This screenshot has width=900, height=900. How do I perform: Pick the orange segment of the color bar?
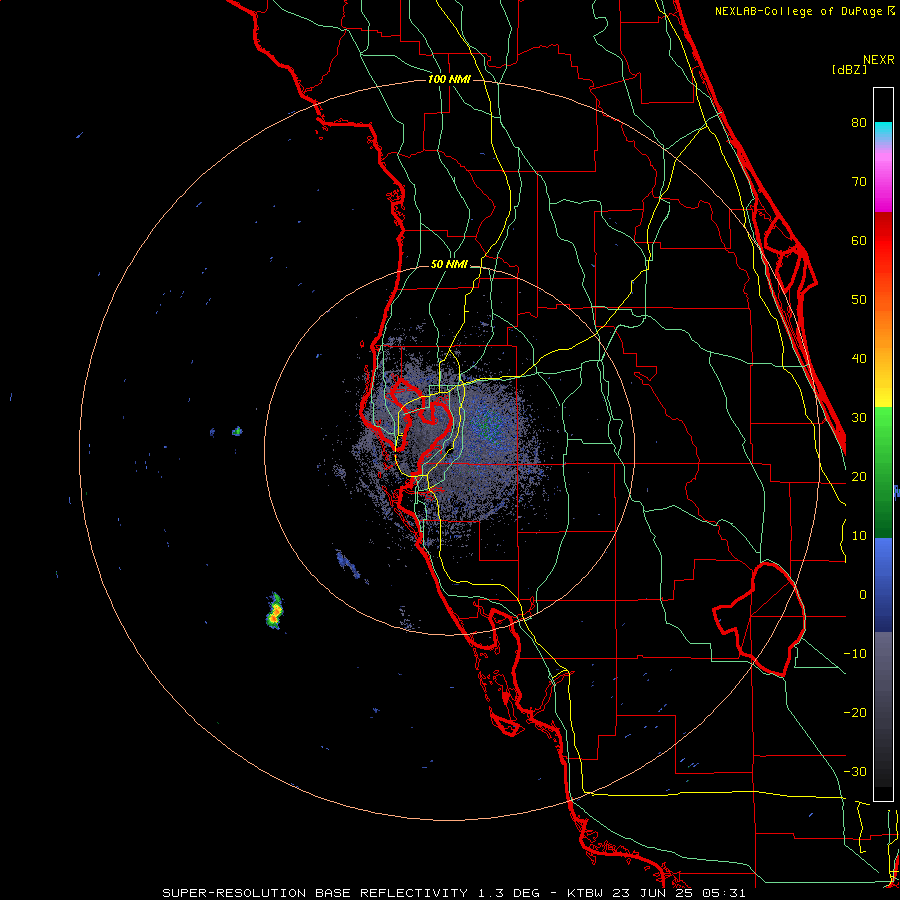(883, 330)
